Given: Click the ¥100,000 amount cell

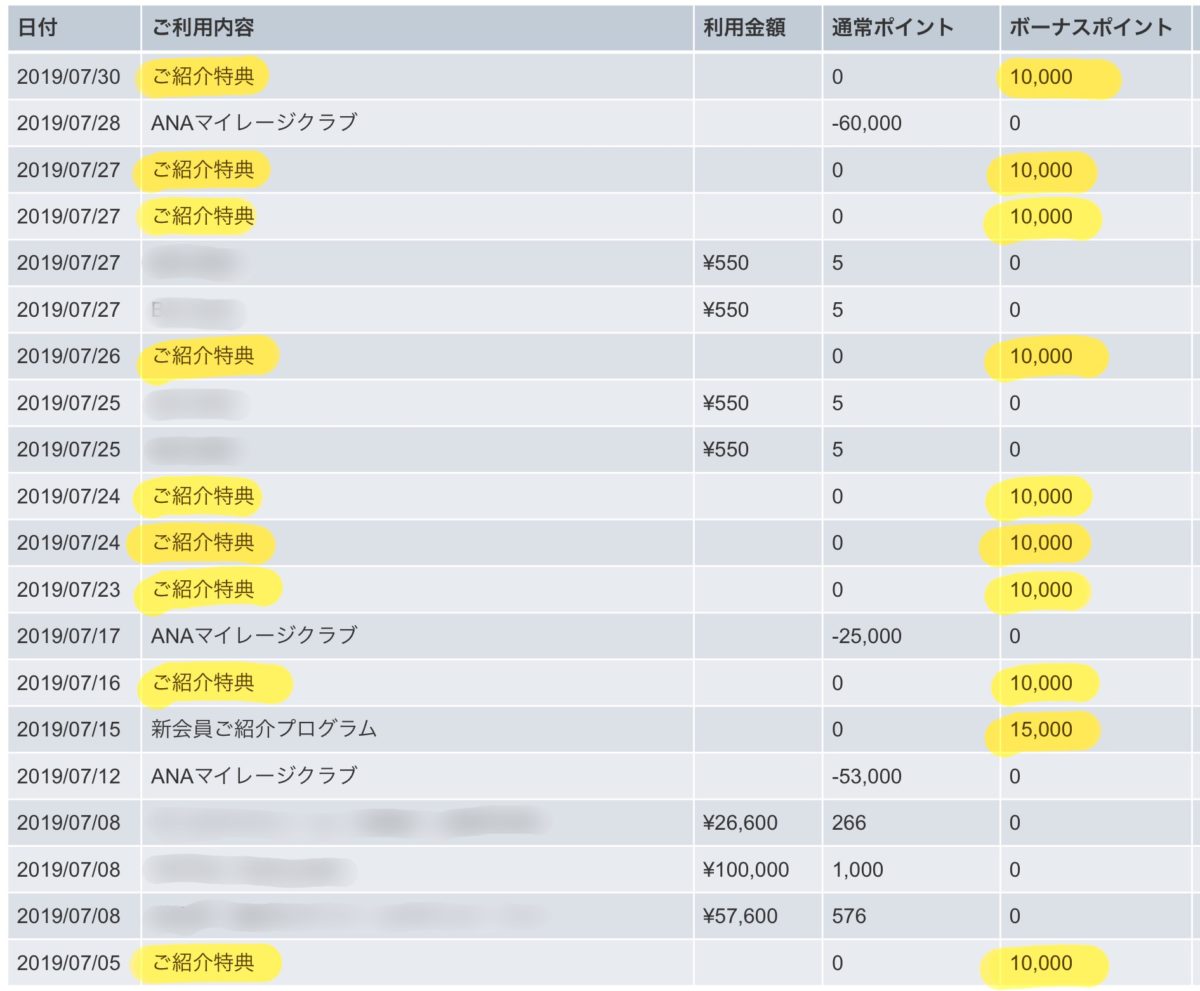Looking at the screenshot, I should point(746,869).
